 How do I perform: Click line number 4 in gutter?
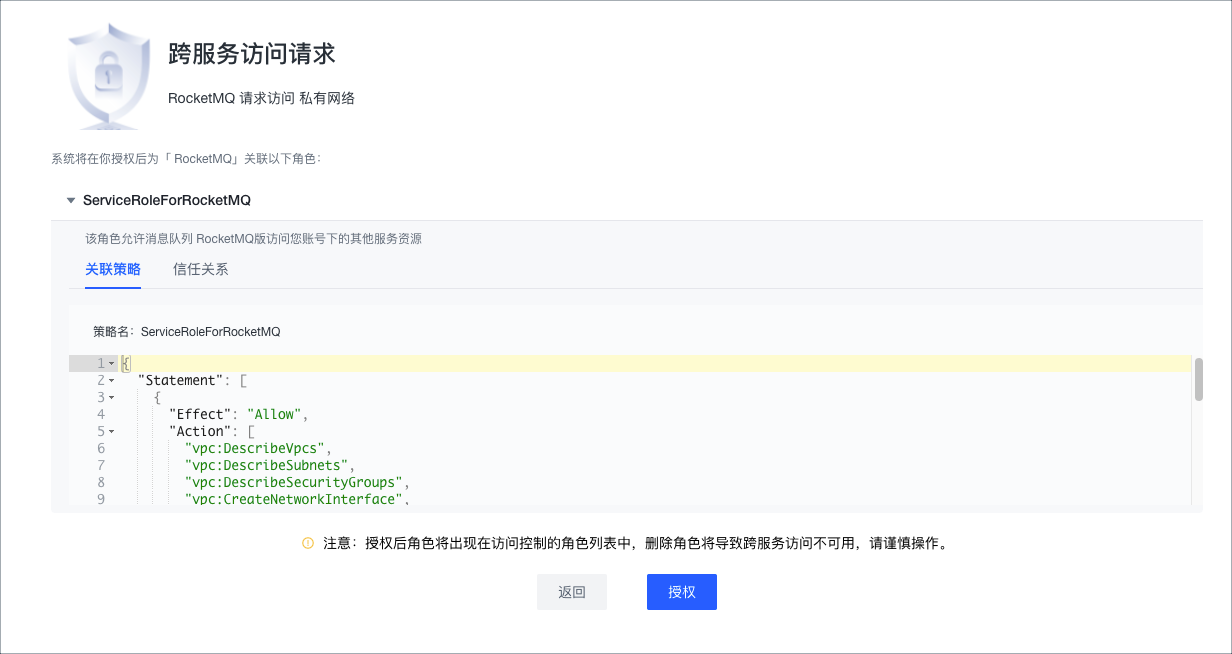[x=101, y=414]
